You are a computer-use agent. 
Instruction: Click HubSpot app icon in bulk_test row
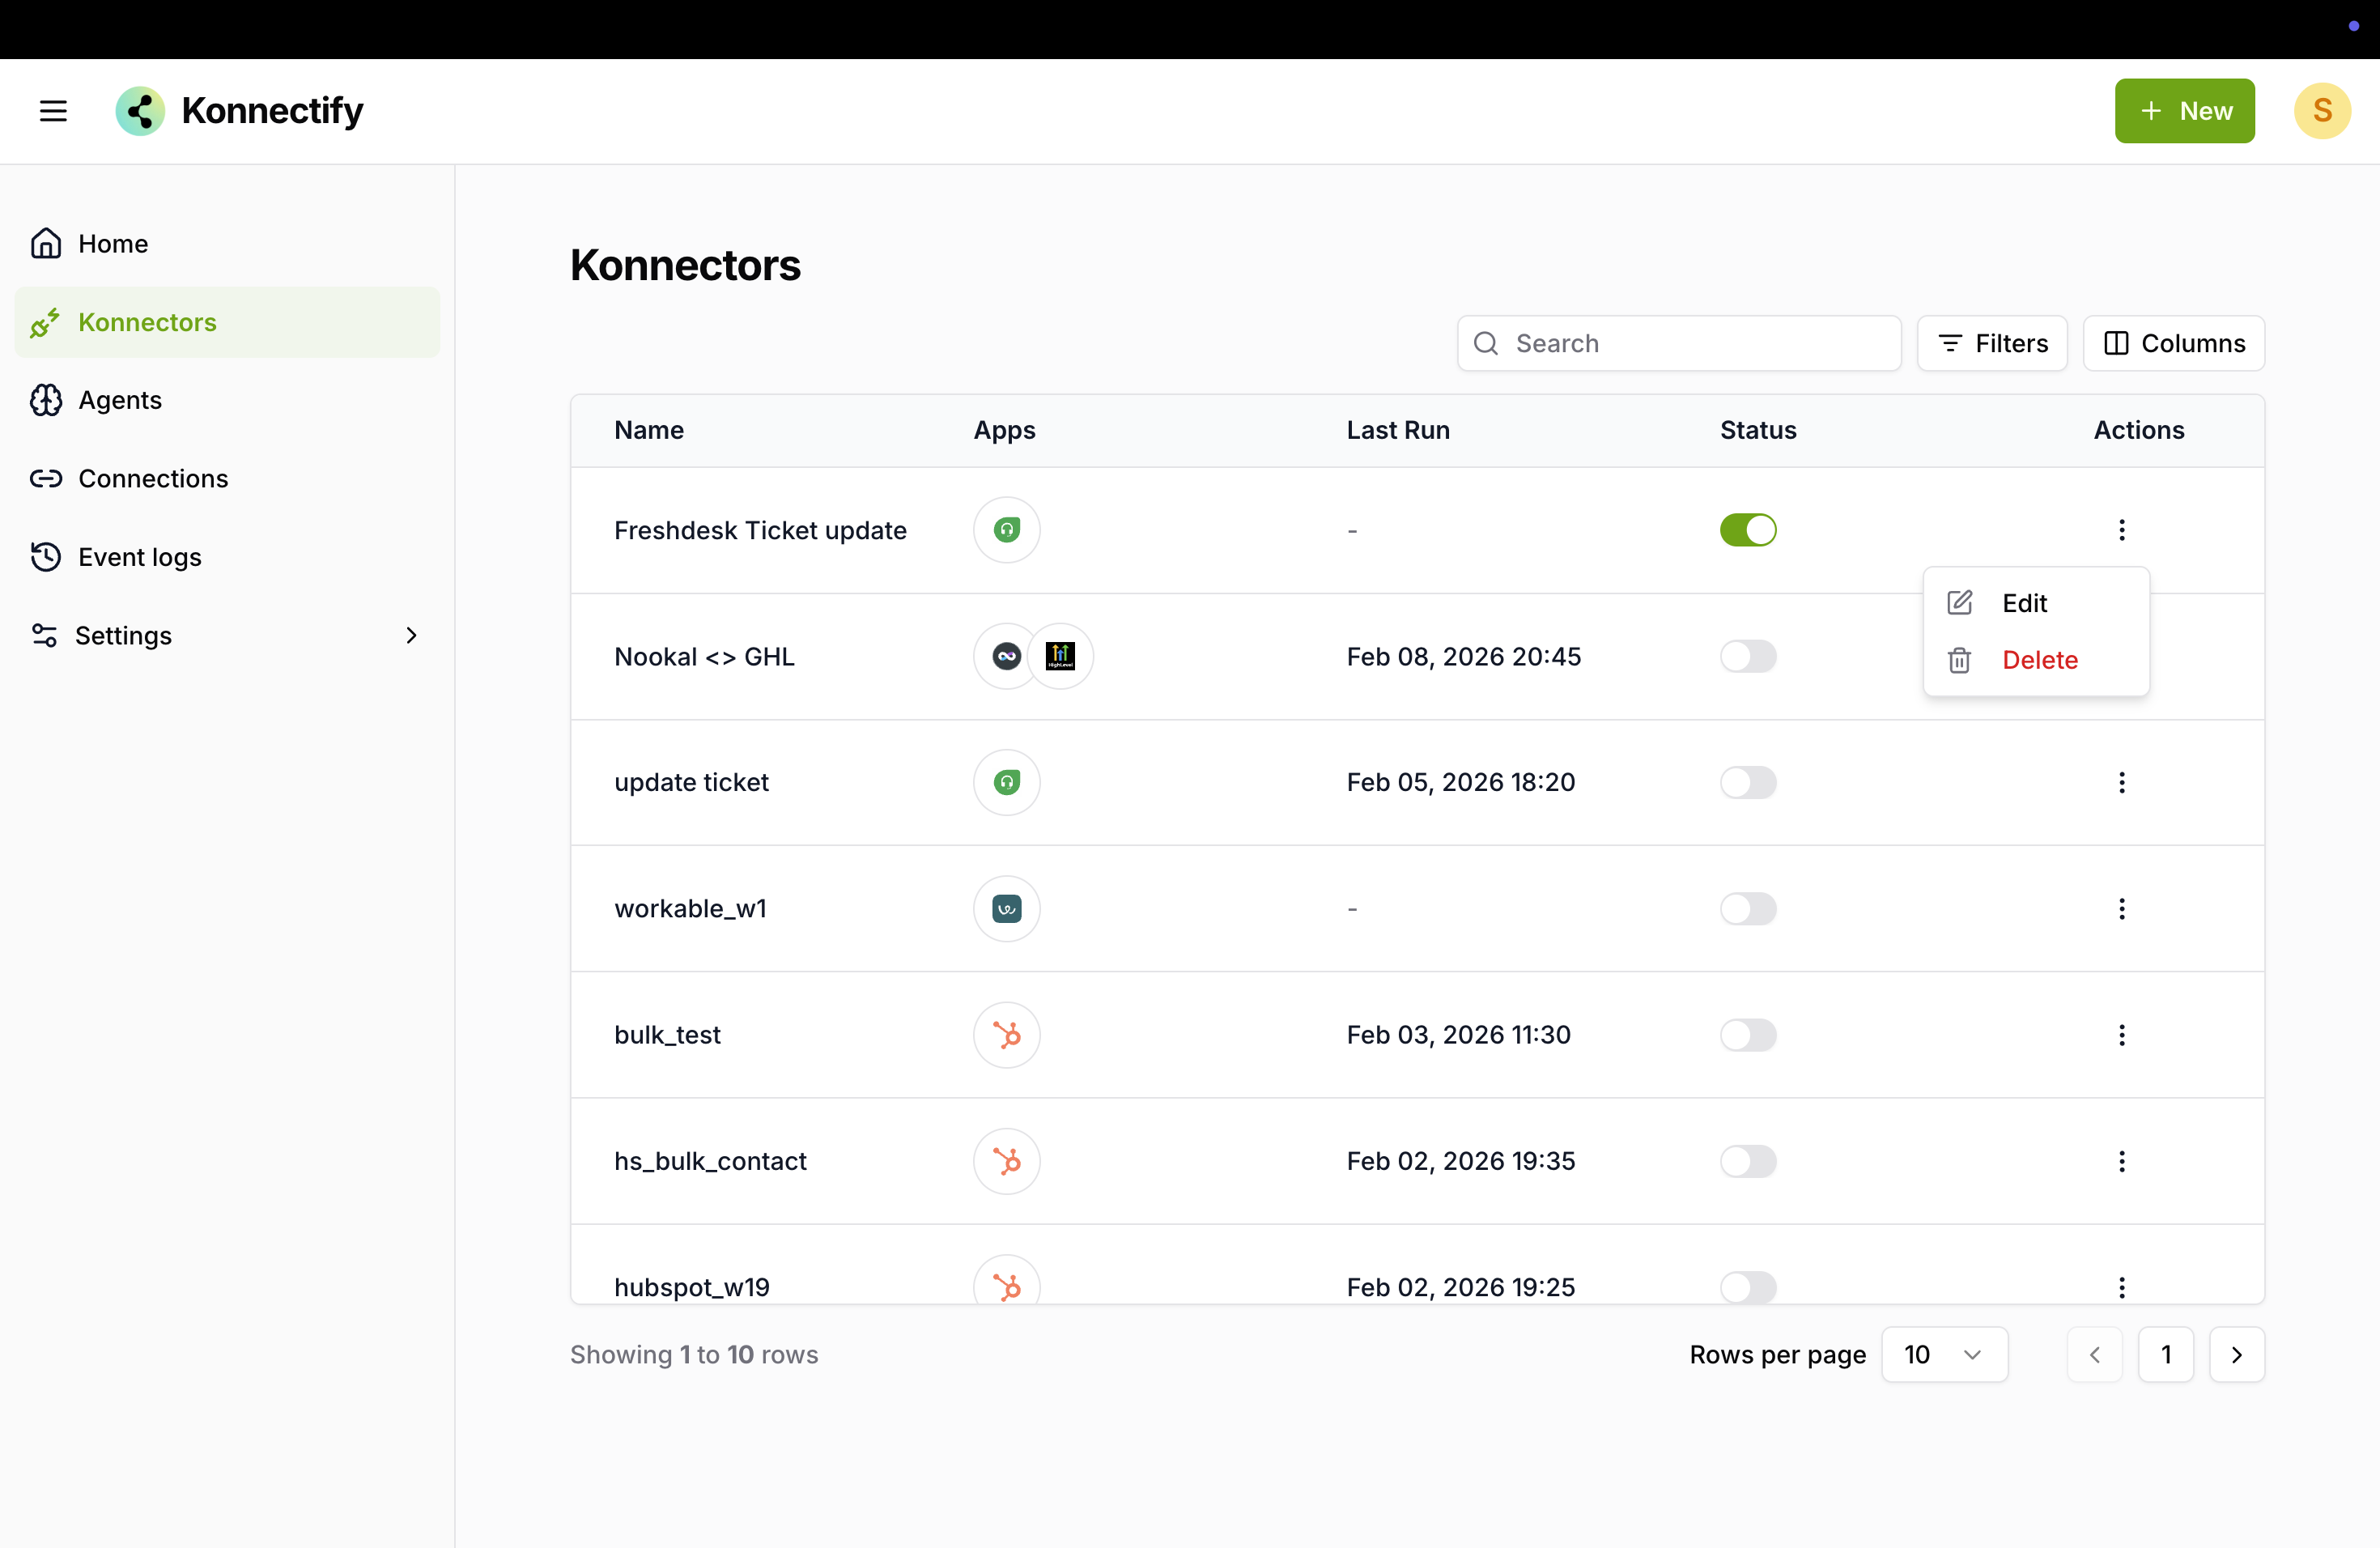tap(1006, 1035)
